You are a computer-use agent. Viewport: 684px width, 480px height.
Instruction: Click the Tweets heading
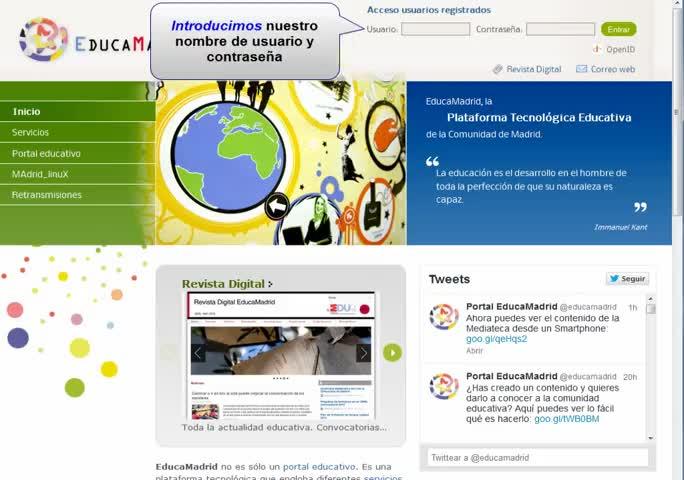[x=449, y=279]
